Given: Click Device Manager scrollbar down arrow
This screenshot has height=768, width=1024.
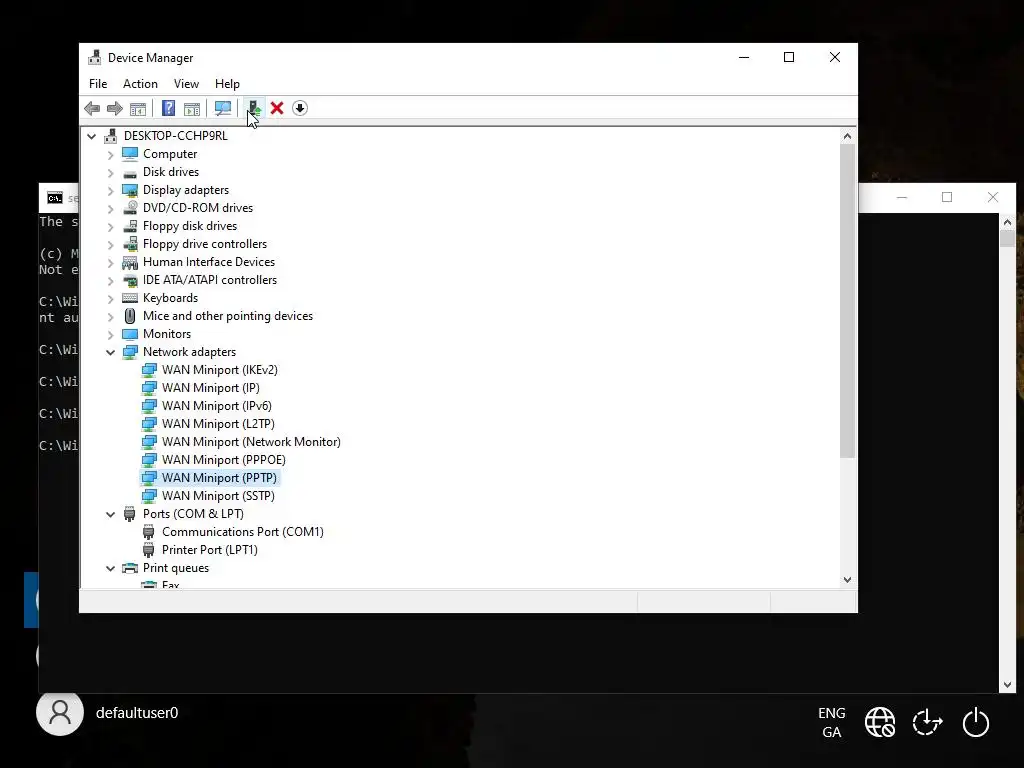Looking at the screenshot, I should point(847,580).
